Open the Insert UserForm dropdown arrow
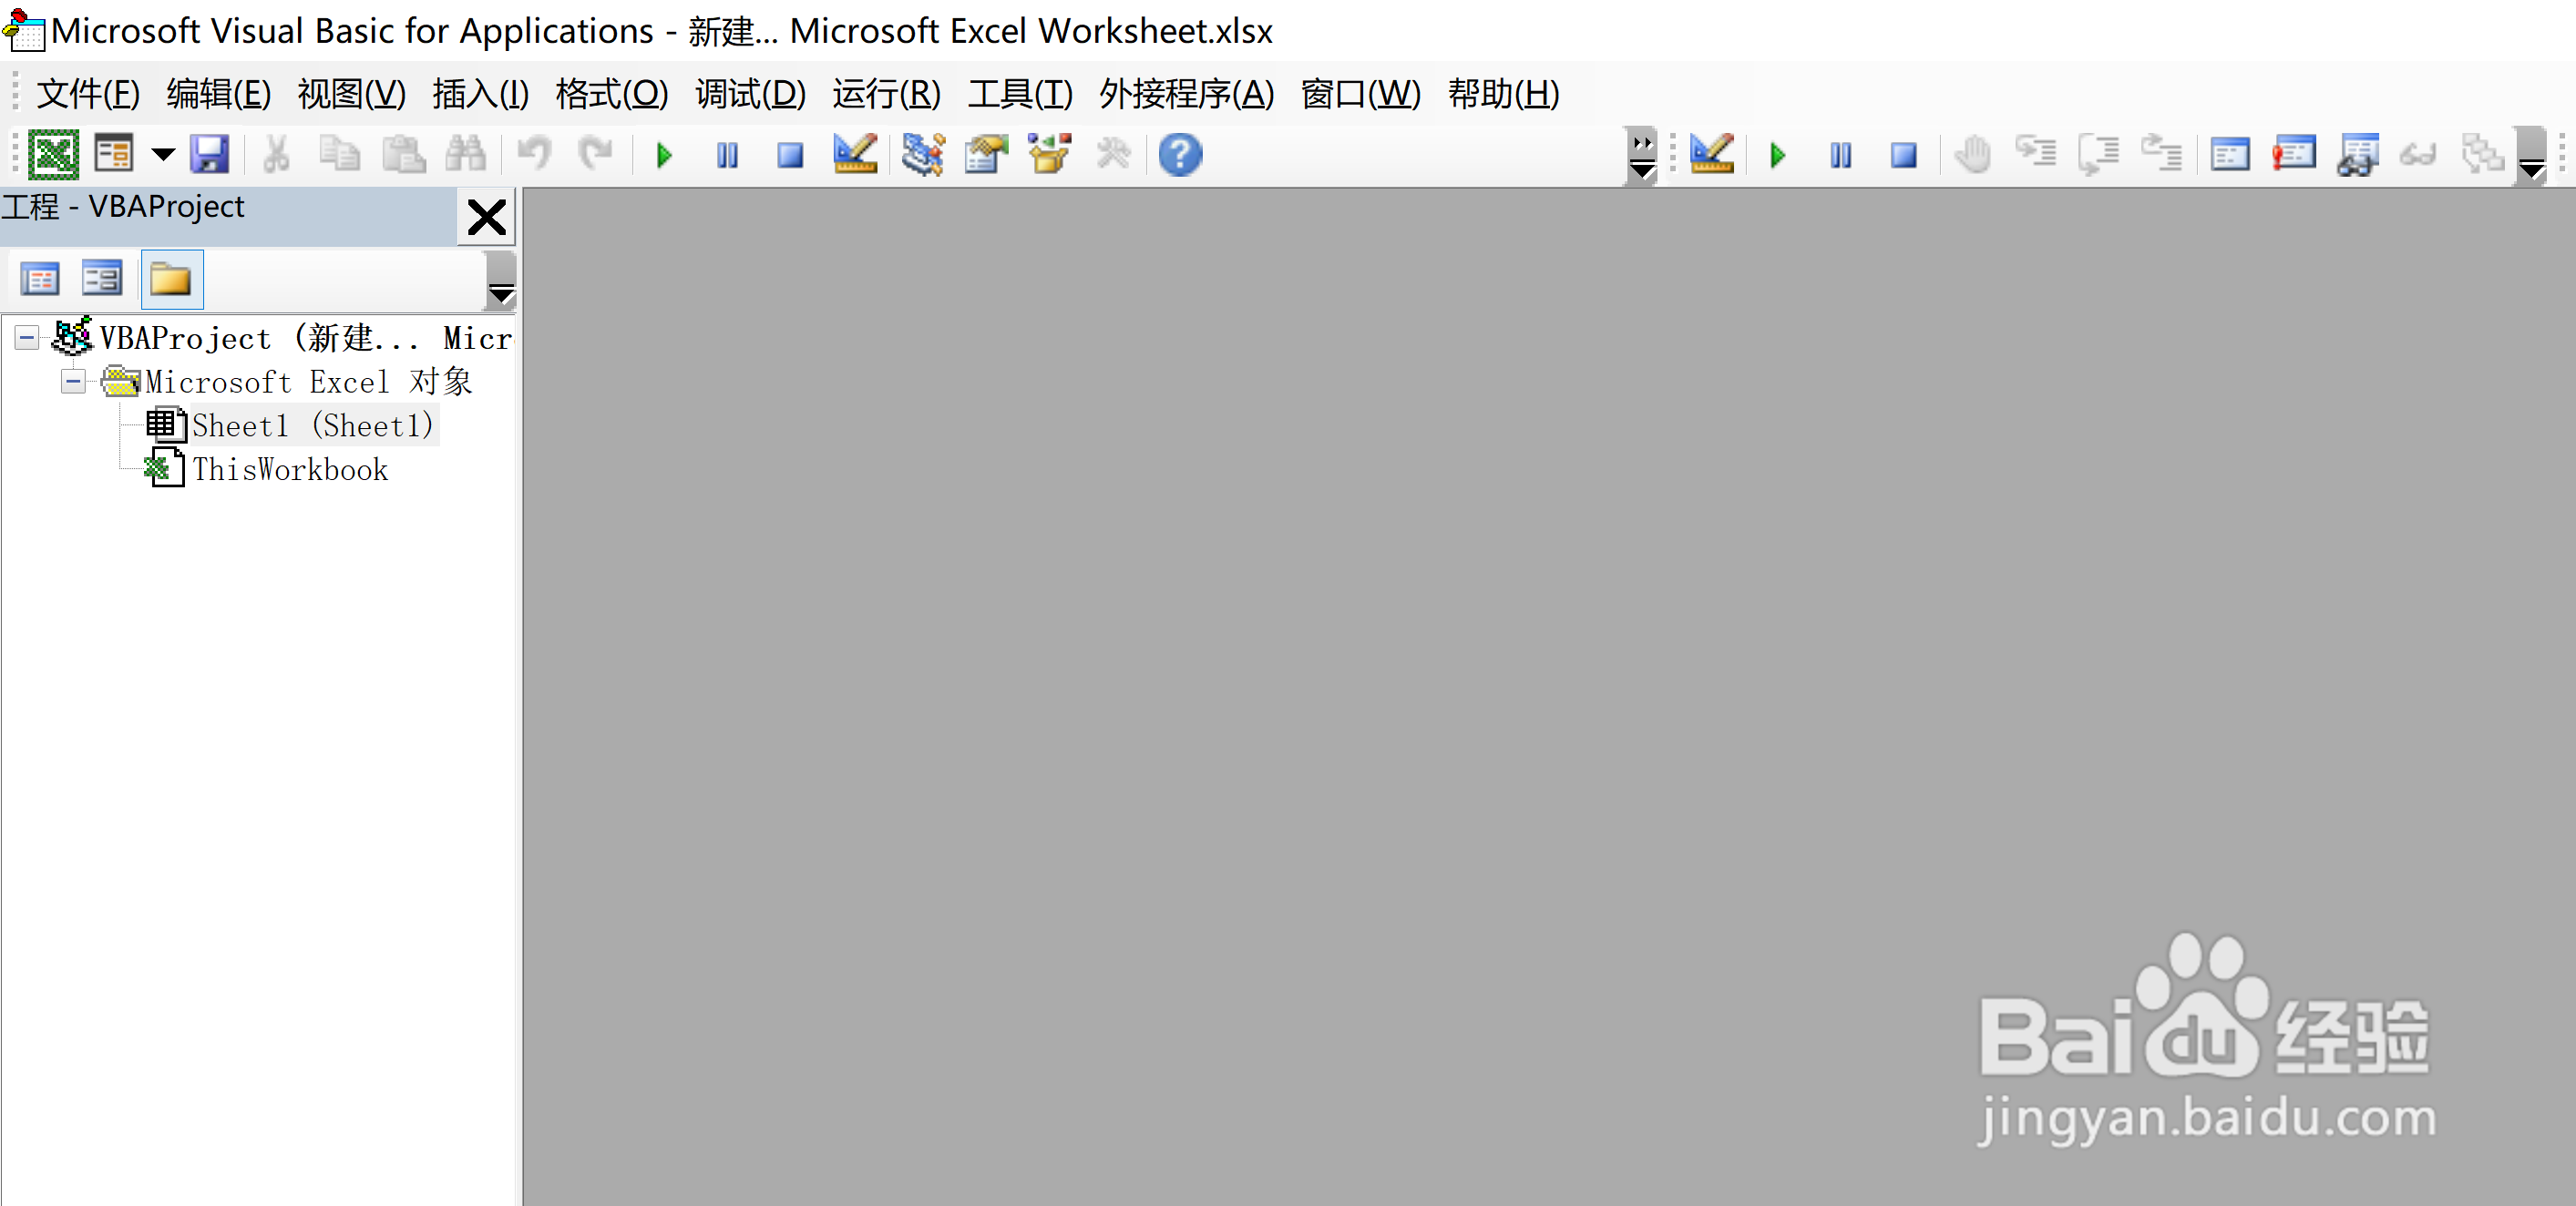This screenshot has height=1206, width=2576. point(163,155)
